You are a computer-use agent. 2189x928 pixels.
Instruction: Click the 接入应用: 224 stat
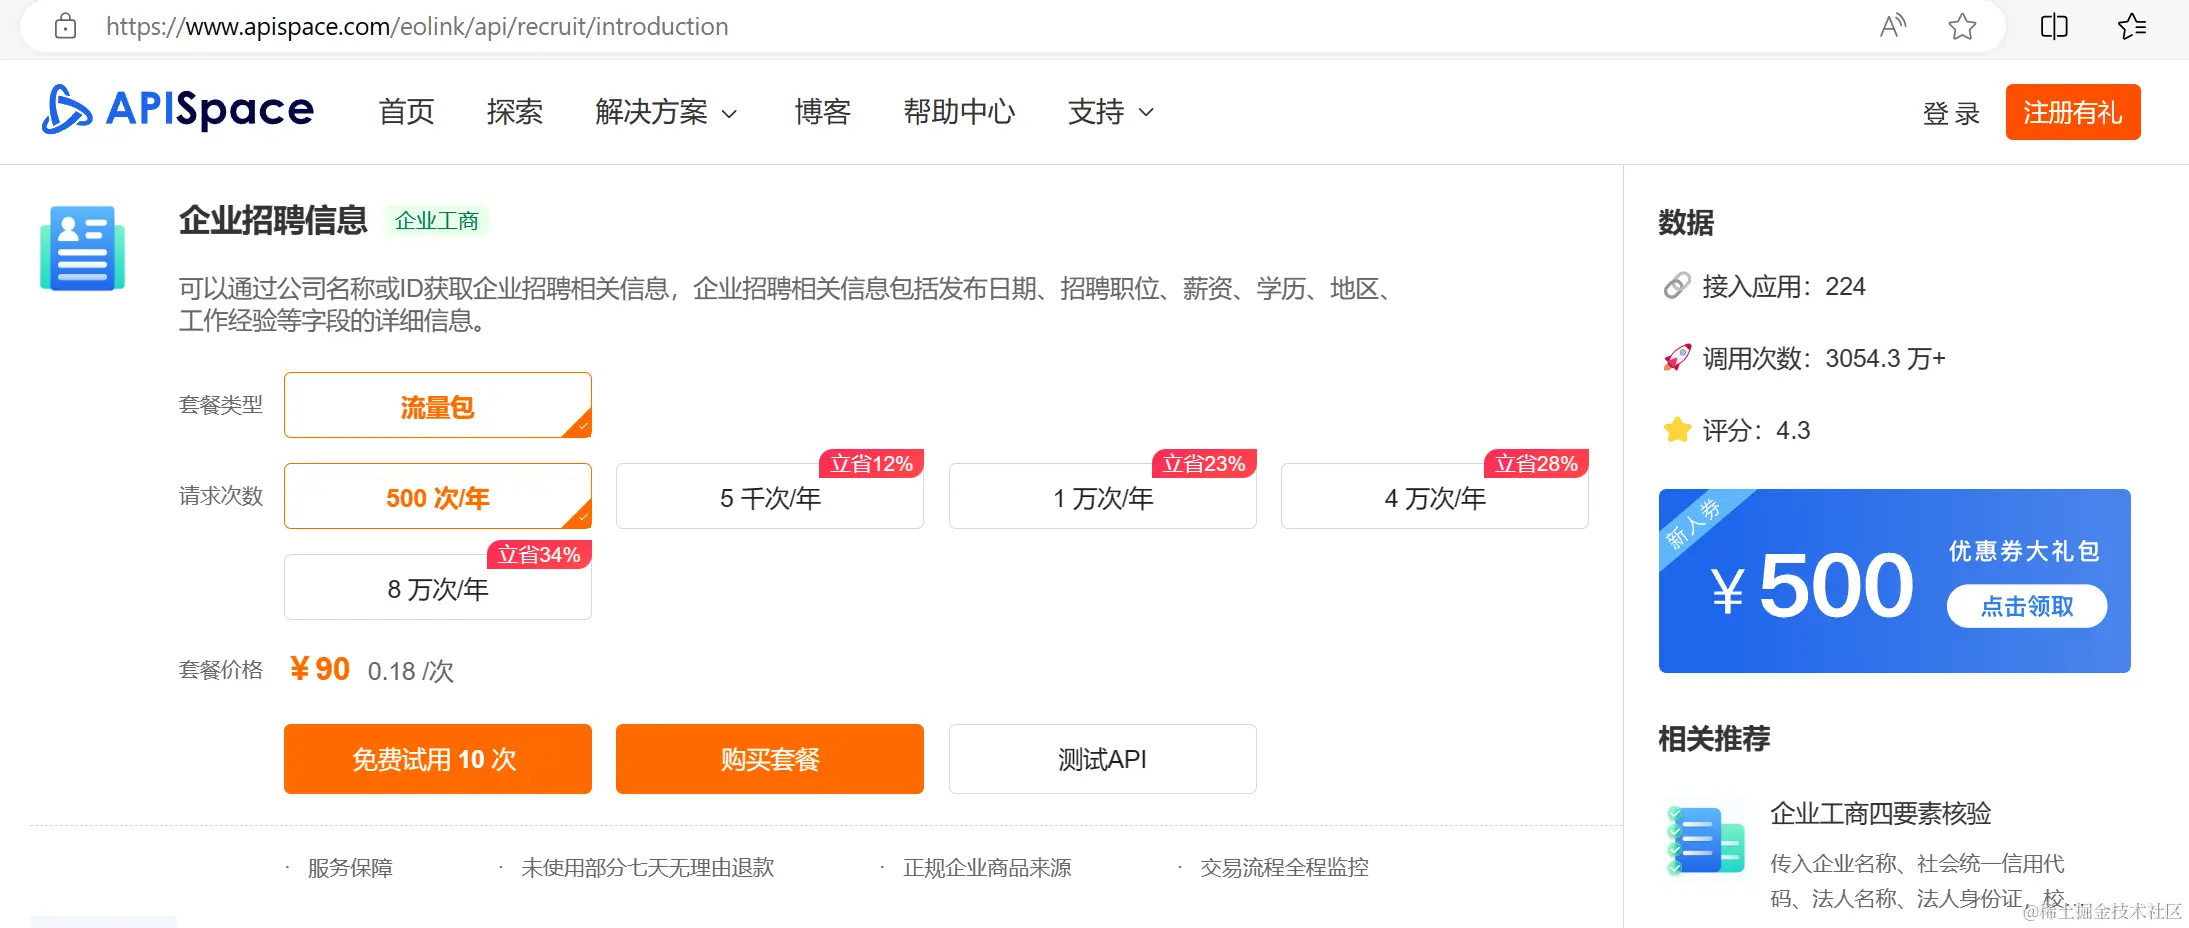pyautogui.click(x=1784, y=286)
